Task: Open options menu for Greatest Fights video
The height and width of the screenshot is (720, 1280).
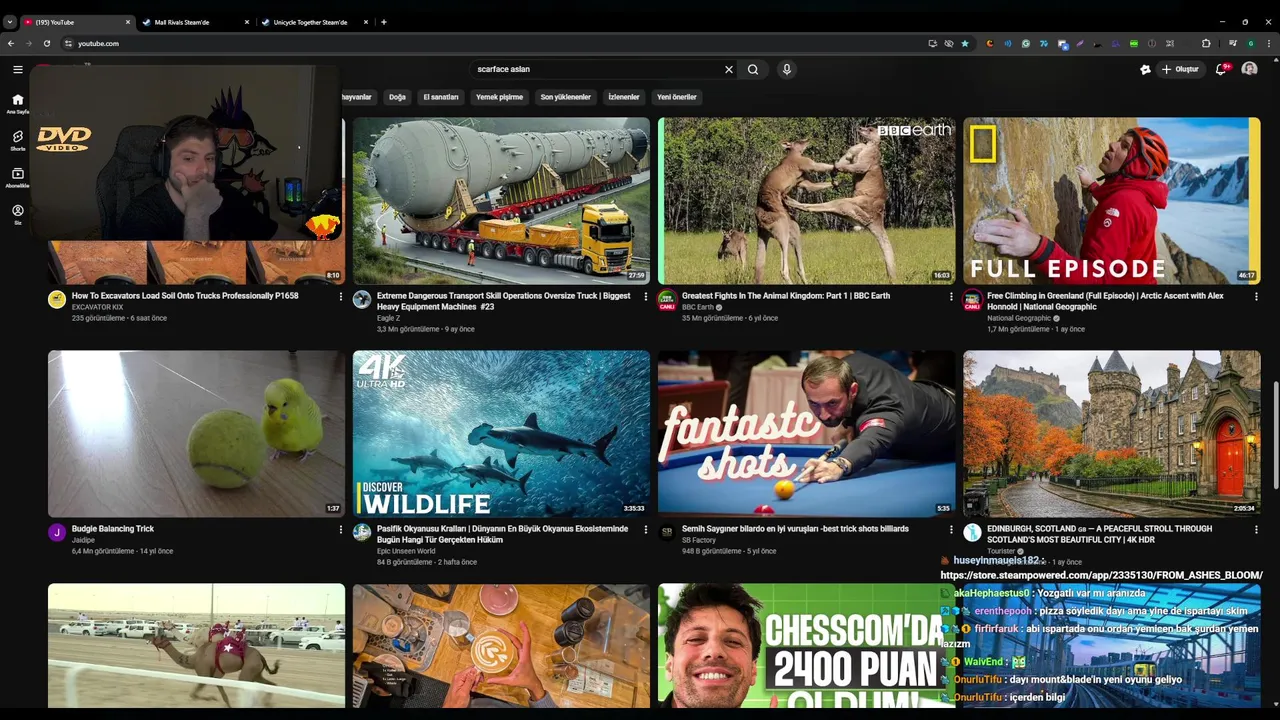Action: click(951, 297)
